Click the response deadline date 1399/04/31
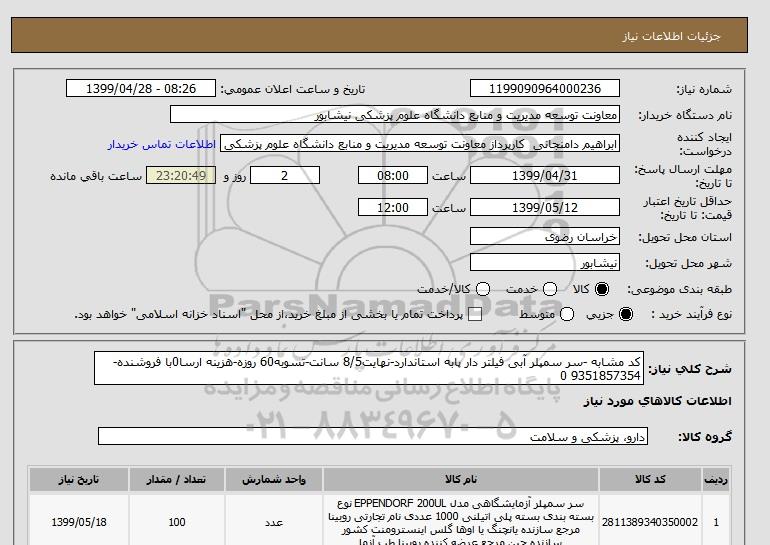The width and height of the screenshot is (770, 545). (x=545, y=175)
